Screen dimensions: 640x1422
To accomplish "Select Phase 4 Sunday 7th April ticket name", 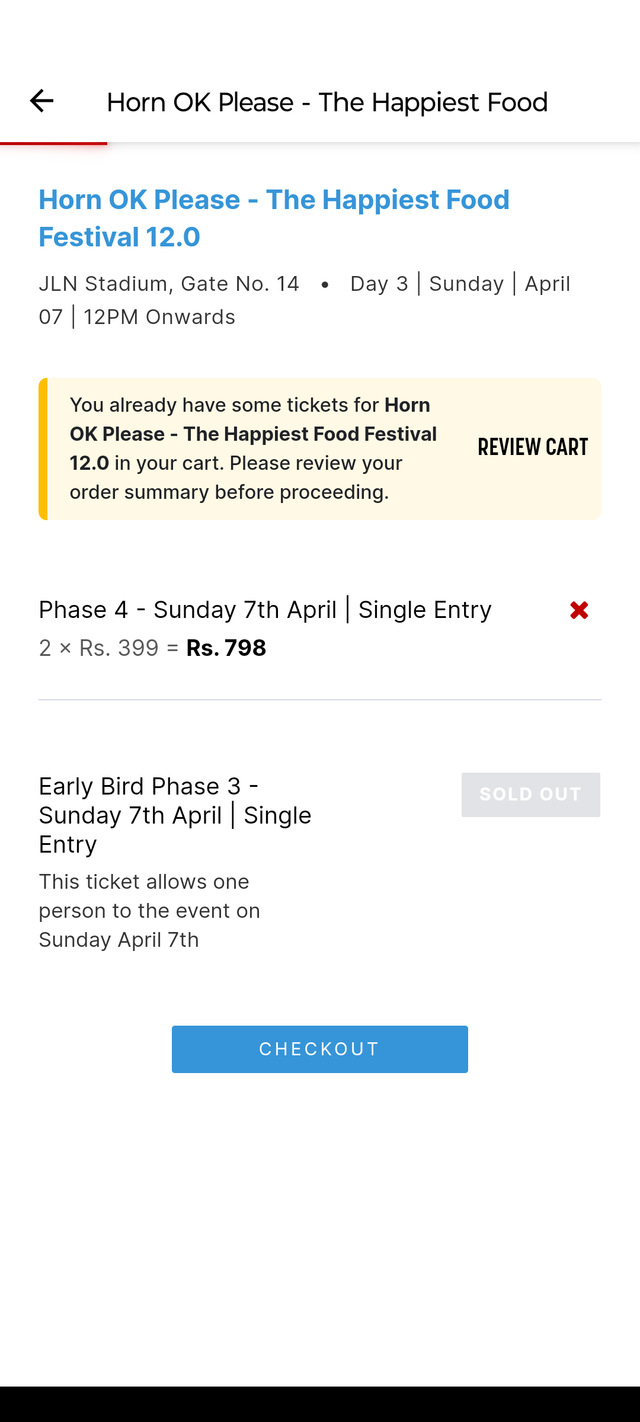I will tap(265, 610).
